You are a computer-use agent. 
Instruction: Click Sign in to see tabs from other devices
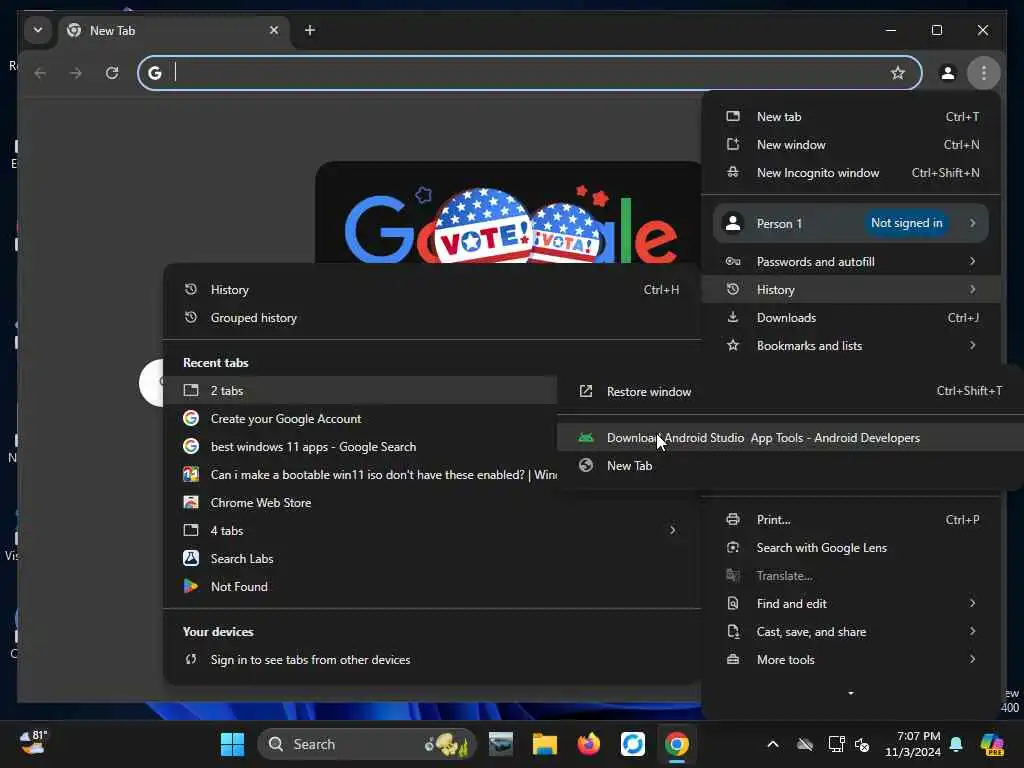[x=432, y=660]
